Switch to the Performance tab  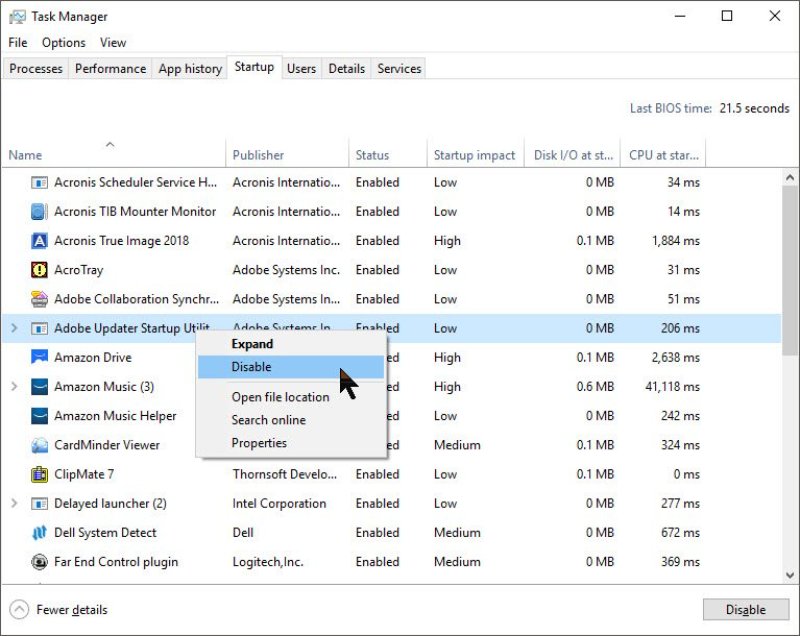pos(110,68)
